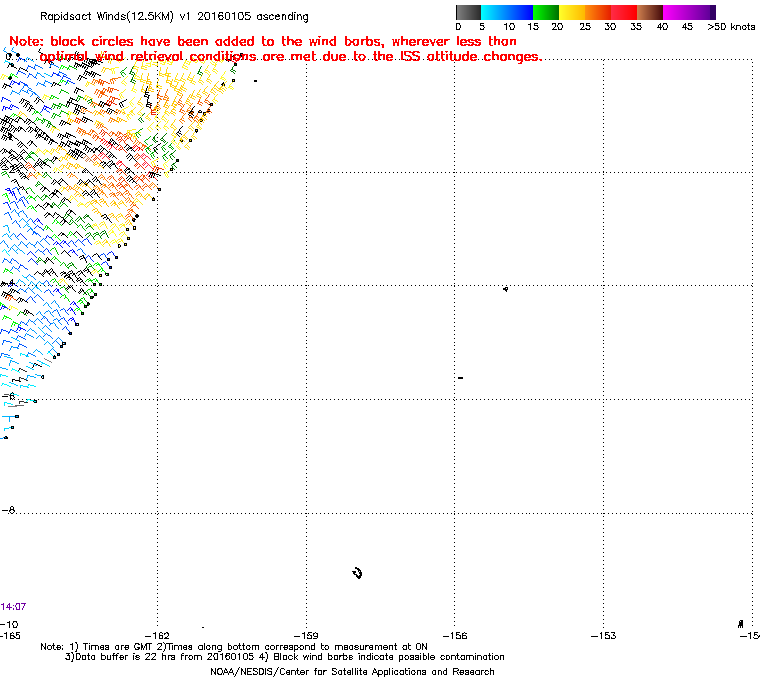Click the red 'Note: black circles have been added' line

coord(263,41)
